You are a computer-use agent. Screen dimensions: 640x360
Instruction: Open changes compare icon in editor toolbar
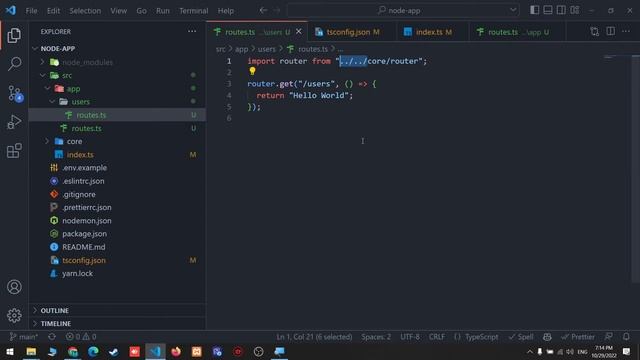coord(595,31)
